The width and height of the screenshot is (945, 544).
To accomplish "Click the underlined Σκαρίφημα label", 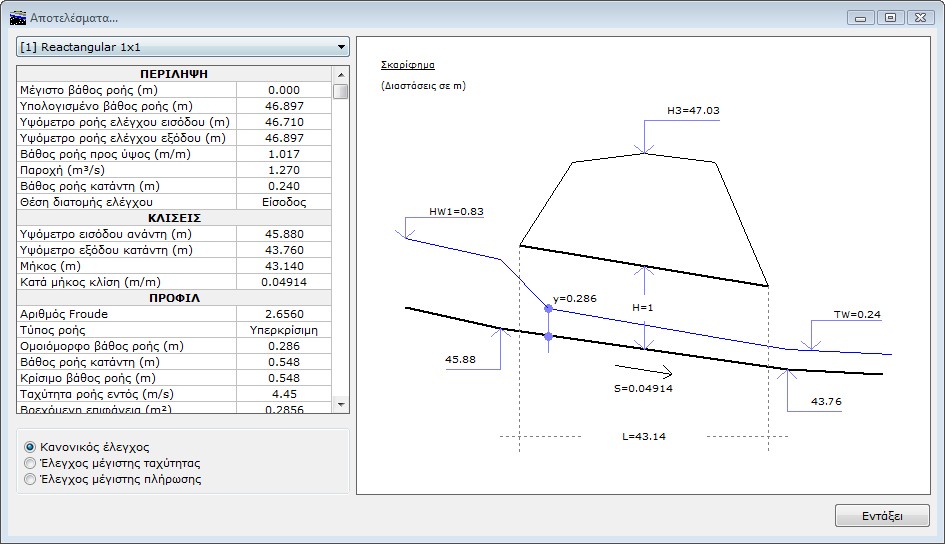I will [x=408, y=64].
